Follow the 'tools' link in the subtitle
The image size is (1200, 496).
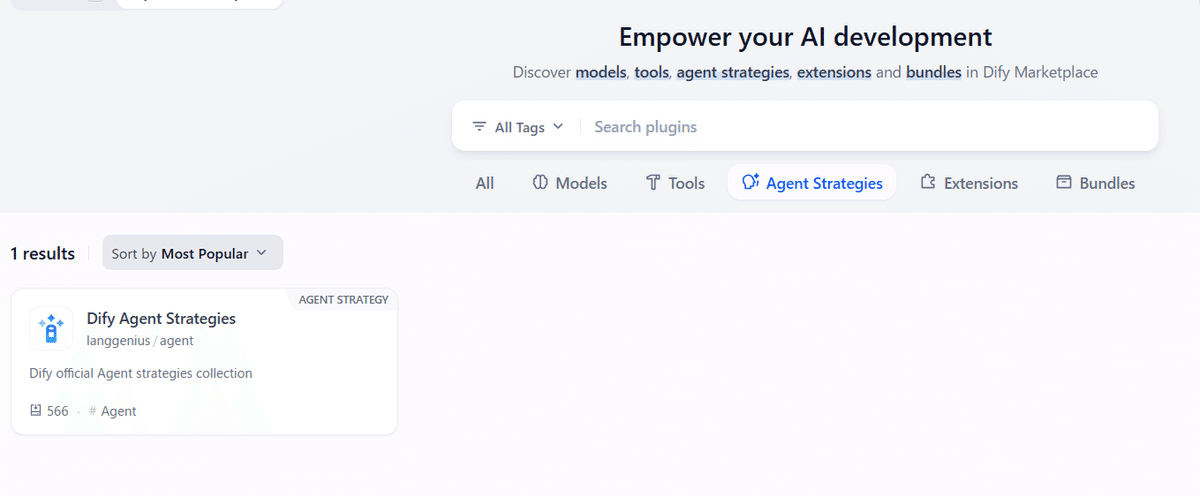(x=651, y=72)
